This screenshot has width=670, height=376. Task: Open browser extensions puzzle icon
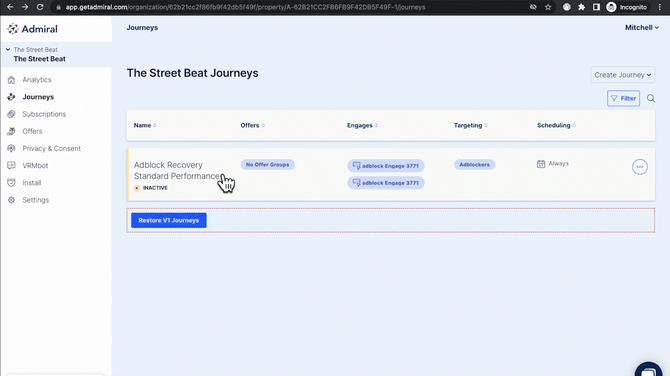click(581, 7)
